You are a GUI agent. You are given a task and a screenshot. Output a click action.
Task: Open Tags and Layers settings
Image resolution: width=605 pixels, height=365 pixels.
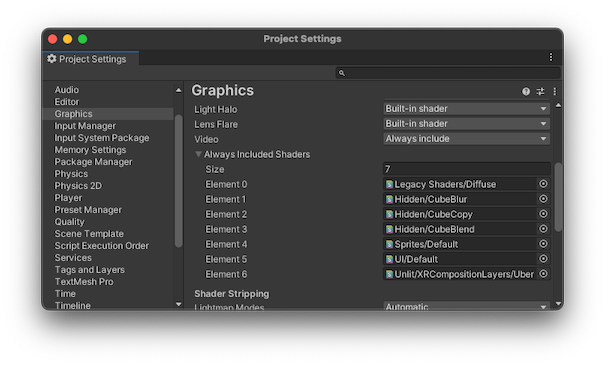tap(90, 270)
